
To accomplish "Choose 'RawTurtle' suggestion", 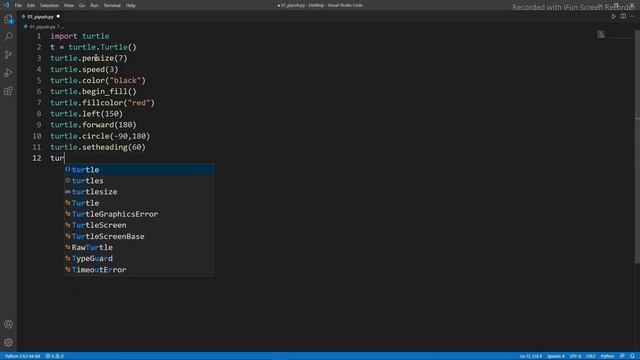I will 139,247.
